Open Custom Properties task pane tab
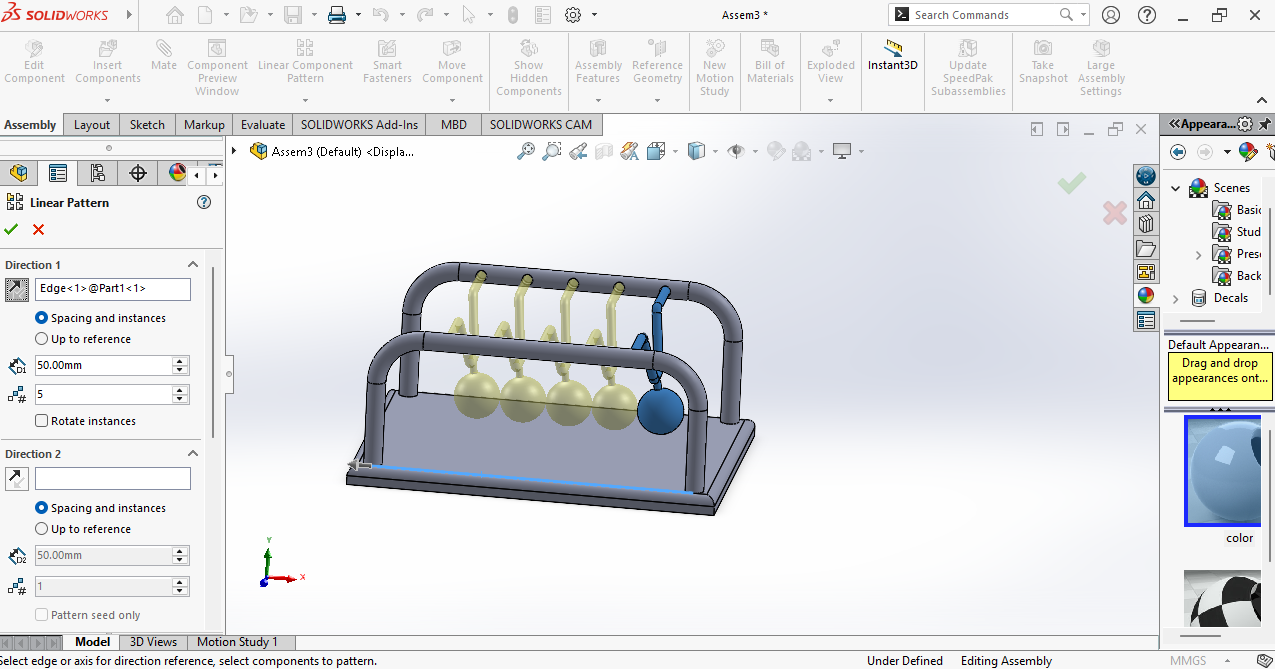This screenshot has height=669, width=1275. (1146, 320)
